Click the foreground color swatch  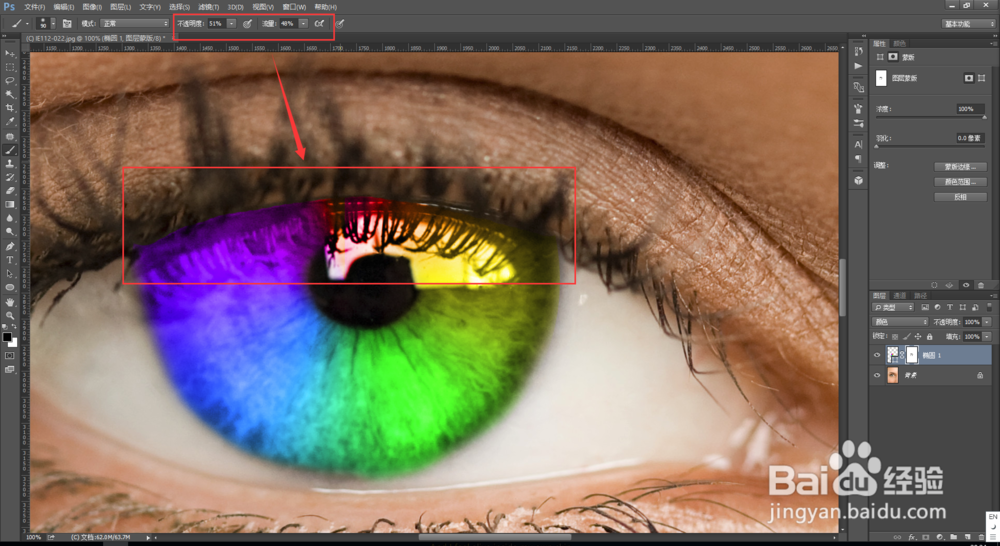click(x=7, y=337)
